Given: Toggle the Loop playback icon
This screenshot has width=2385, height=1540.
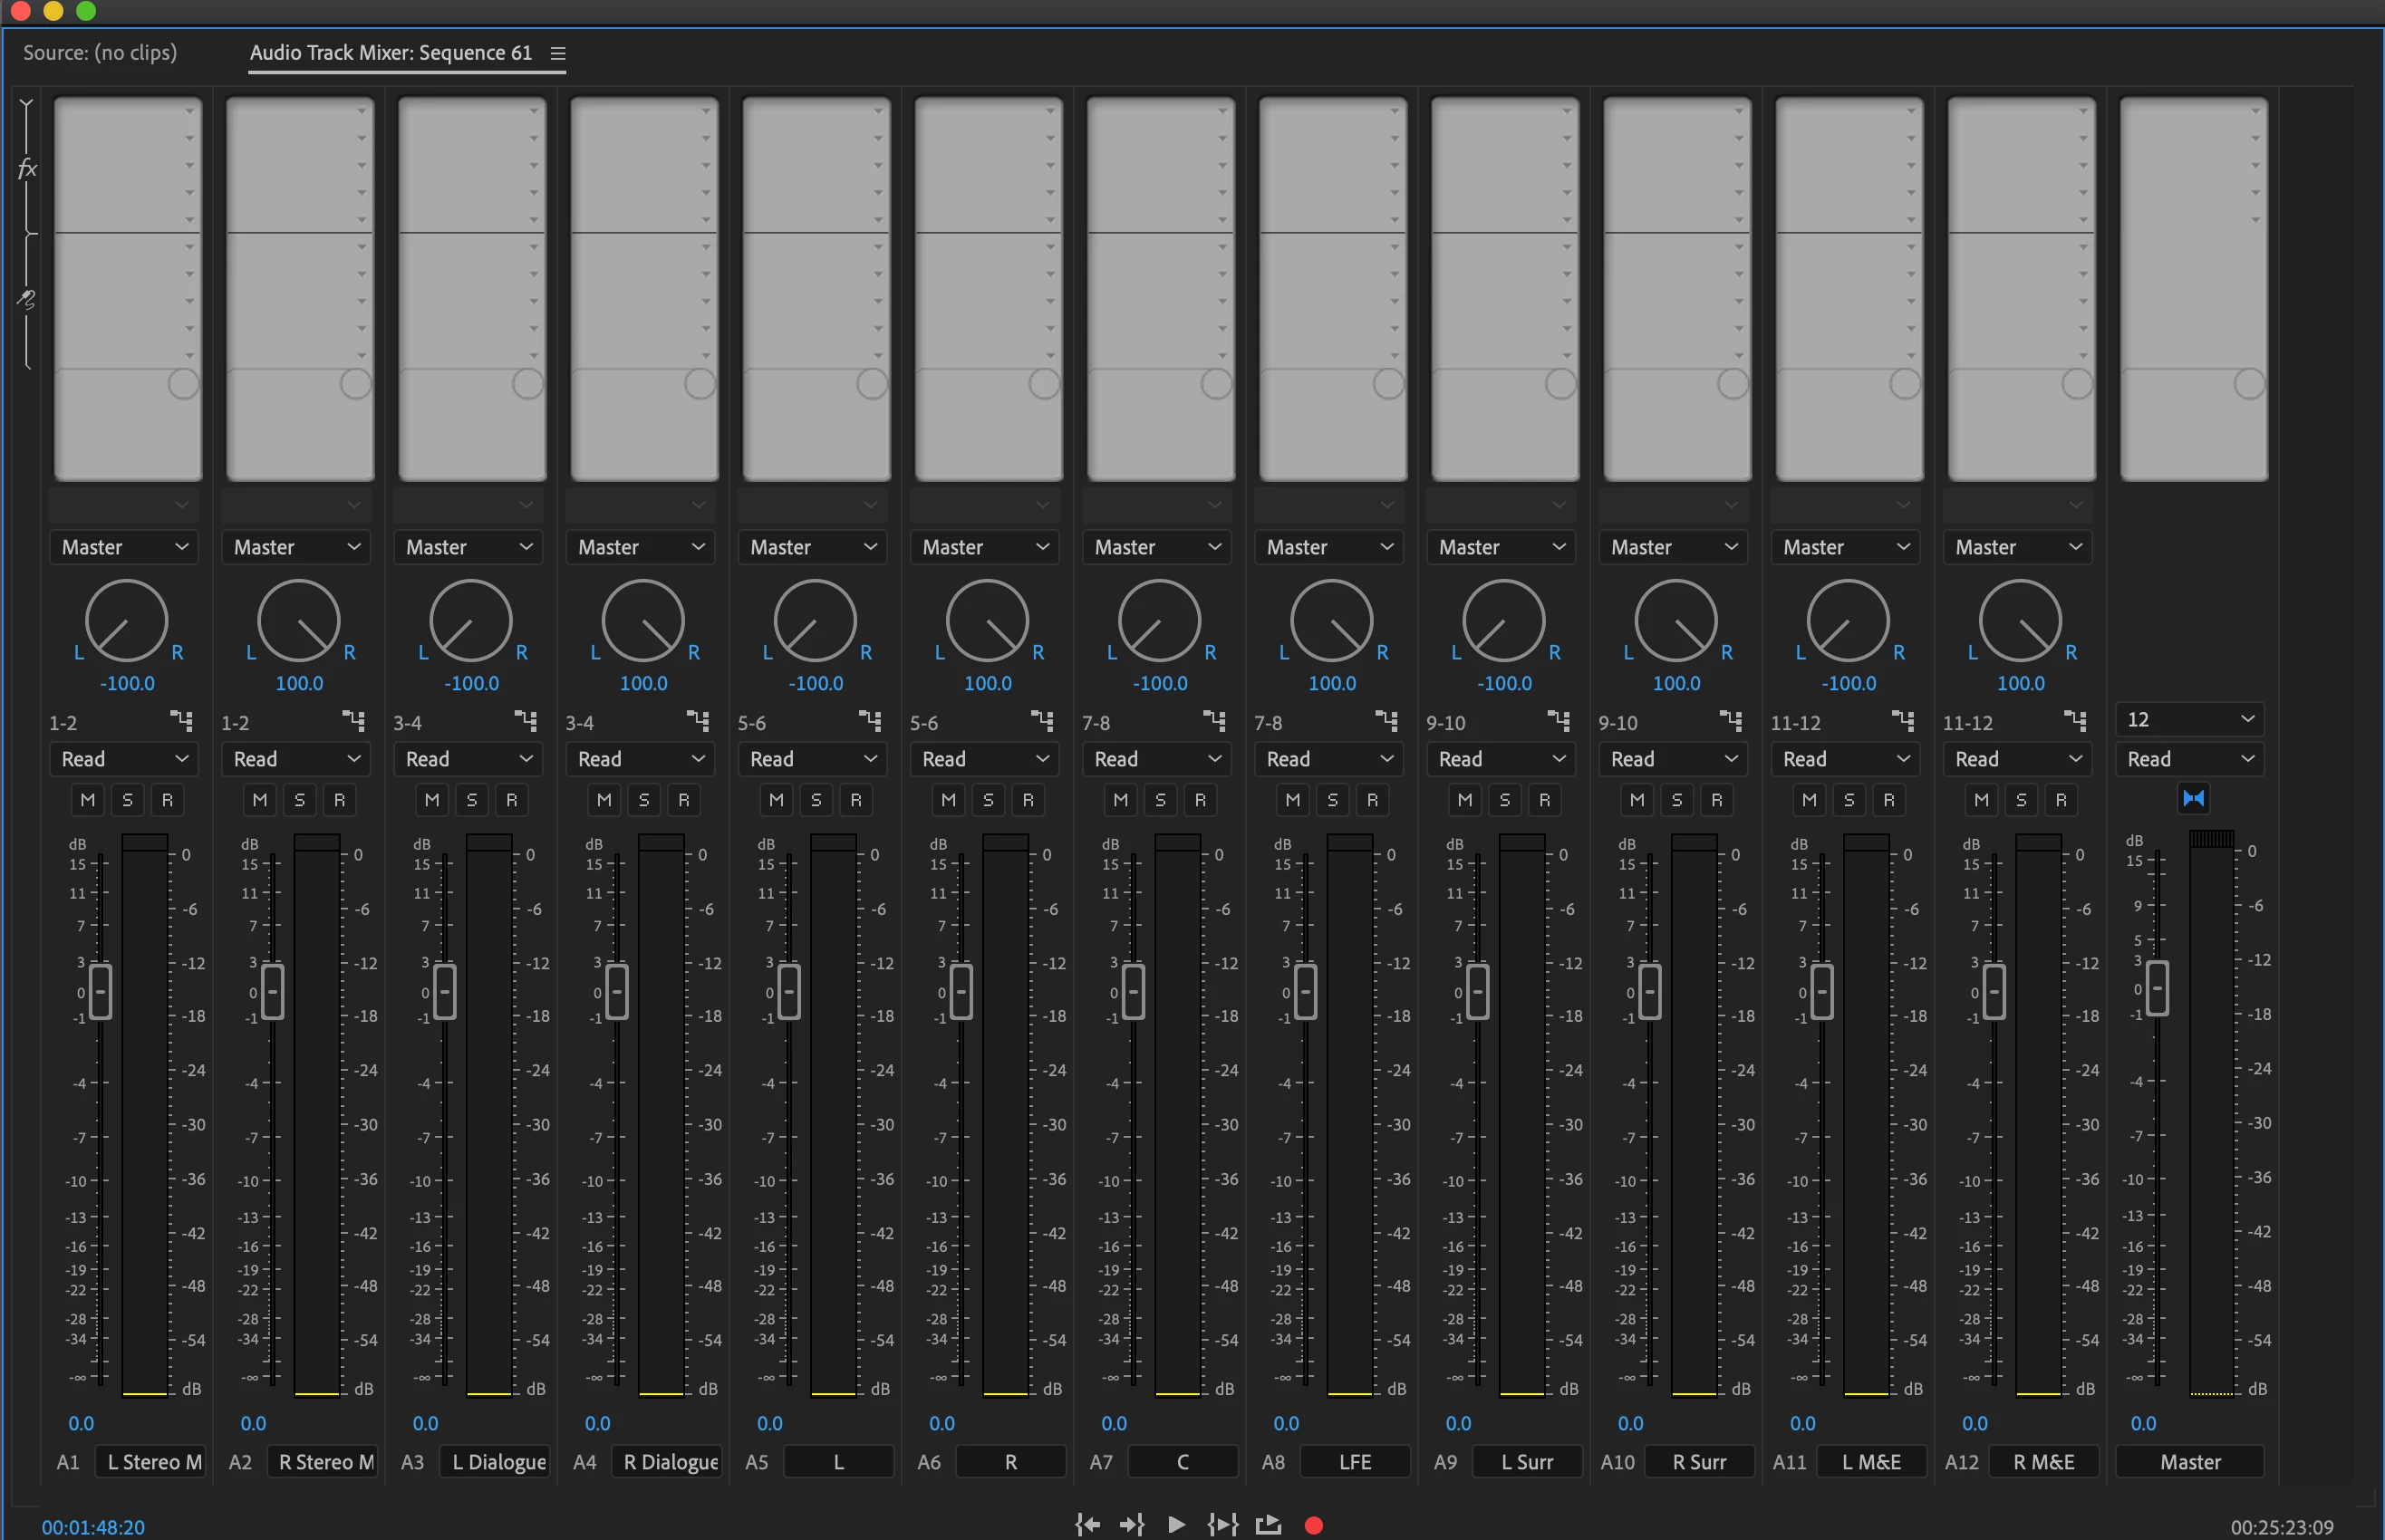Looking at the screenshot, I should 1268,1524.
